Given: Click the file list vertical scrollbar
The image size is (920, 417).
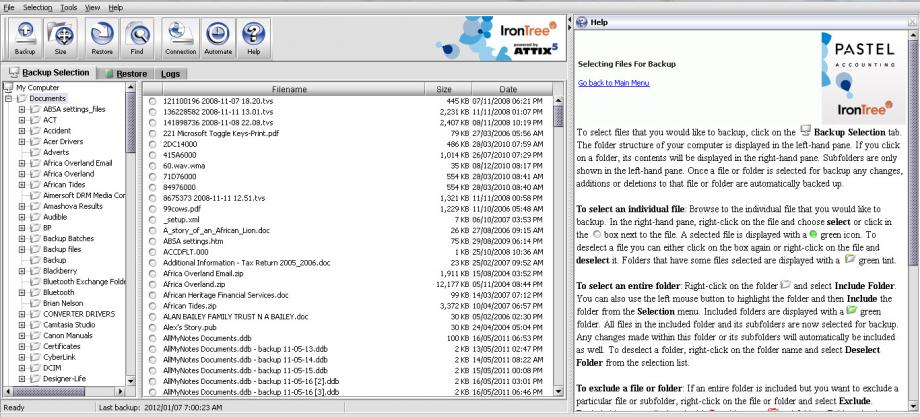Looking at the screenshot, I should (x=558, y=250).
